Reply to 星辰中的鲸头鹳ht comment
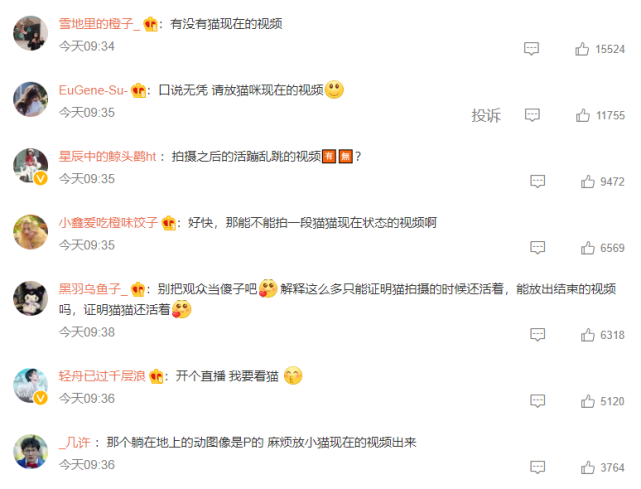 (x=537, y=181)
